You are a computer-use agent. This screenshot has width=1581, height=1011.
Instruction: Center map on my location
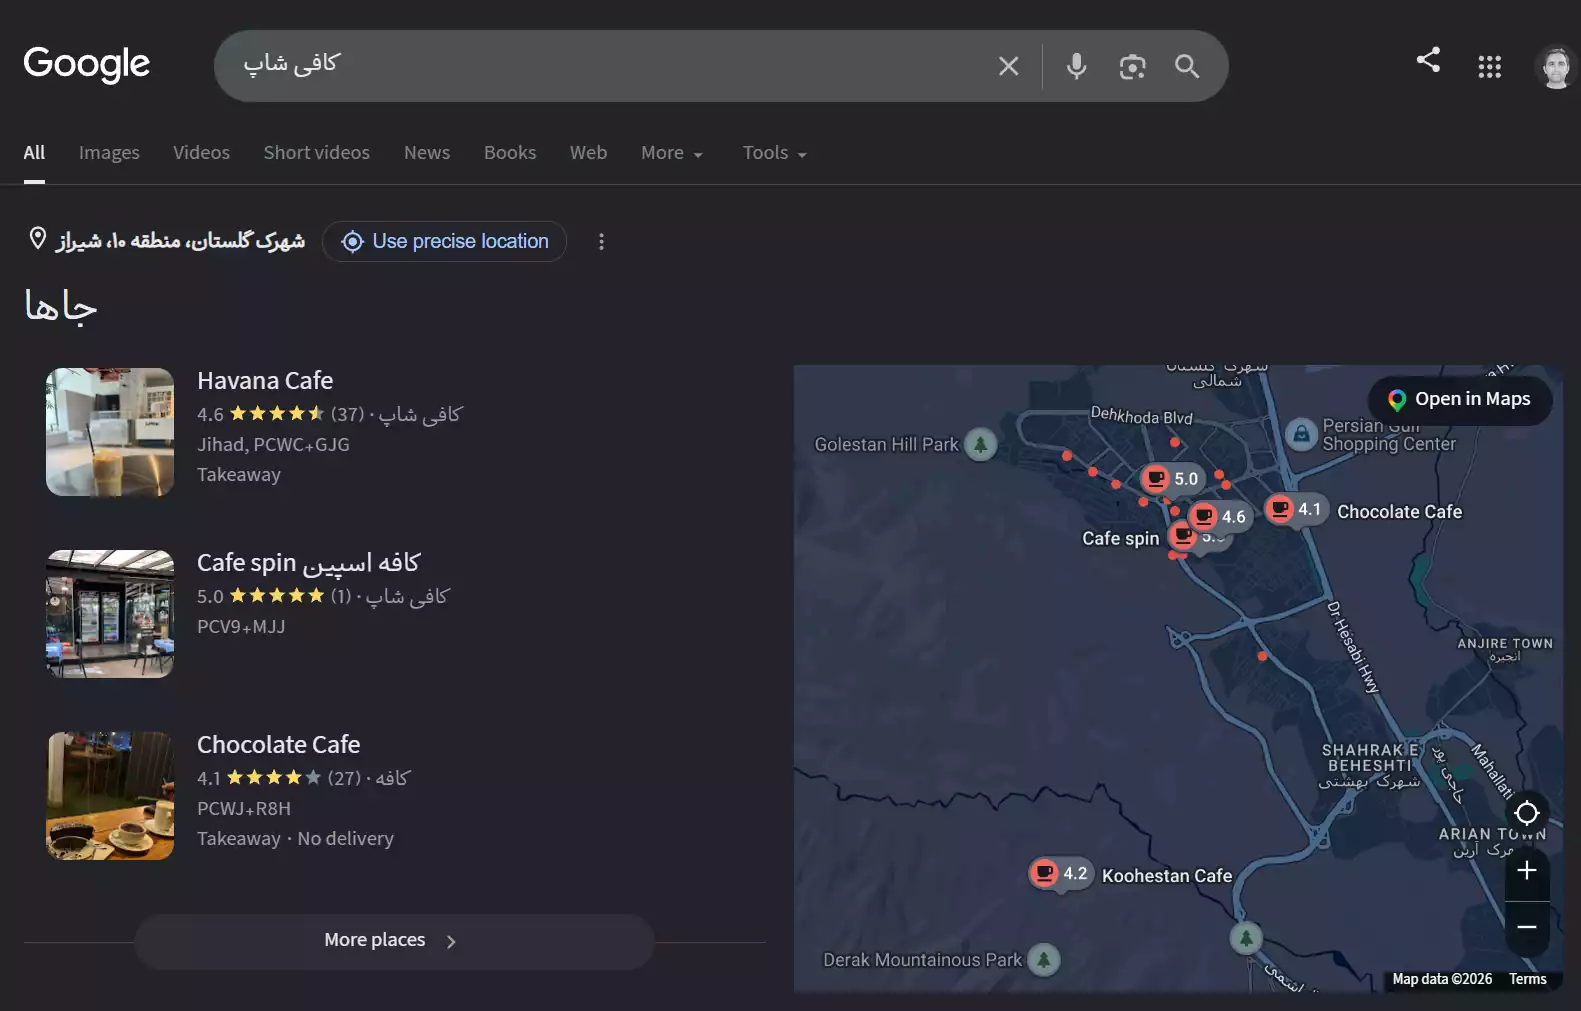point(1527,813)
